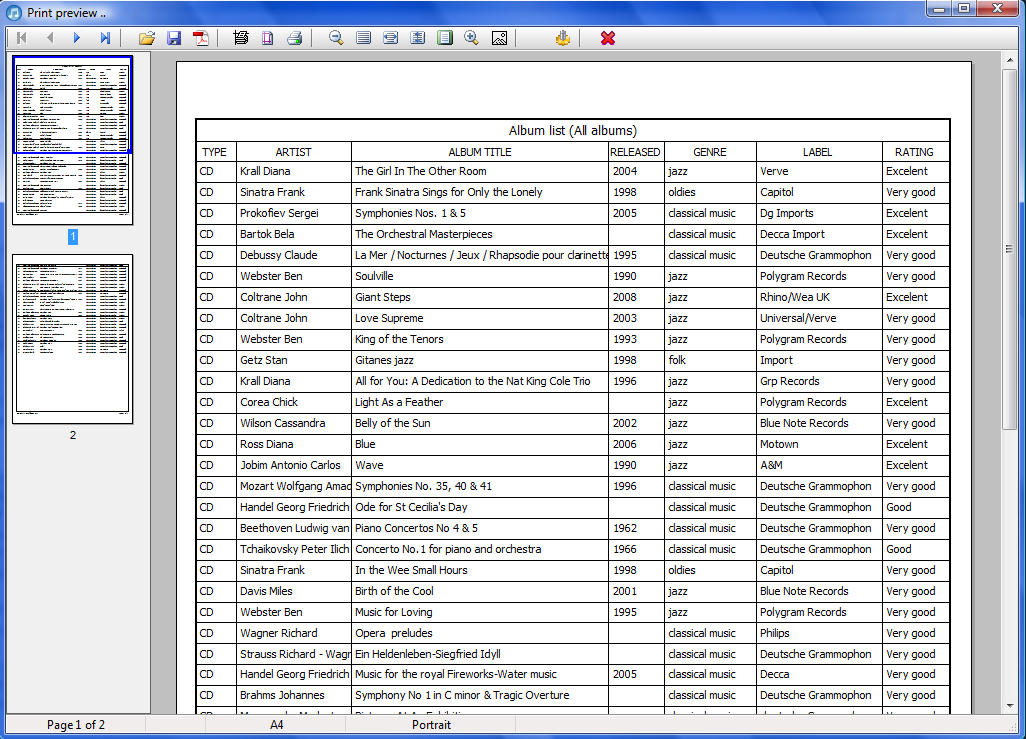The height and width of the screenshot is (739, 1026).
Task: Click the ARTIST column header
Action: point(293,152)
